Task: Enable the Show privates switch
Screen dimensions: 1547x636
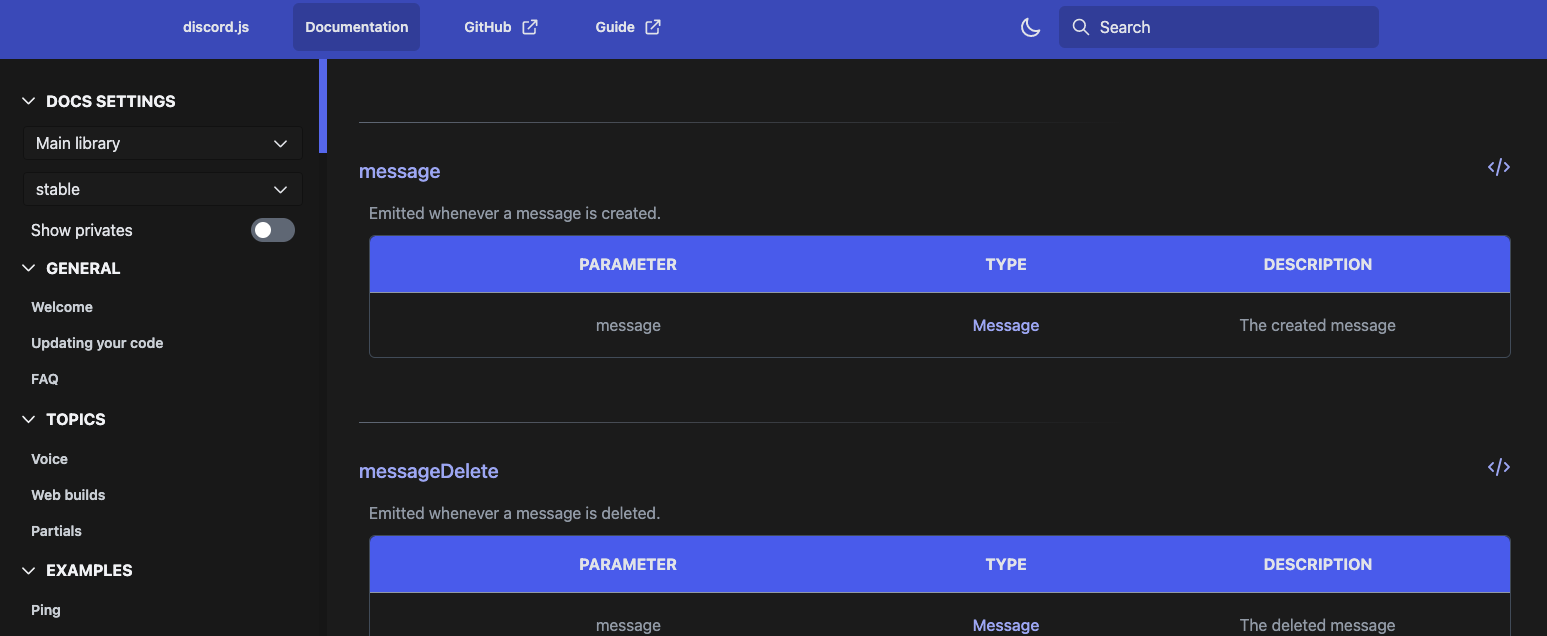Action: tap(272, 230)
